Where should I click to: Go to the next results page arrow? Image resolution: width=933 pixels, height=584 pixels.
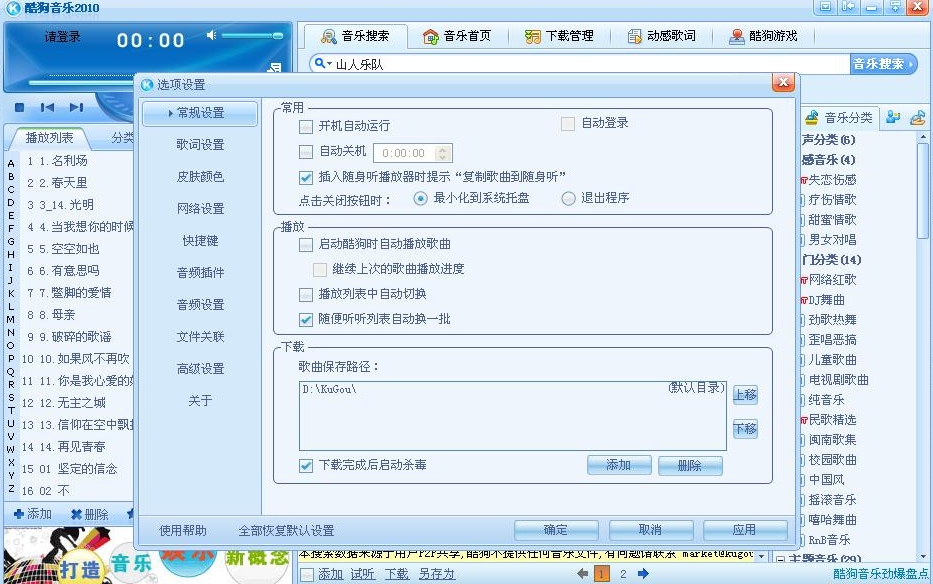pos(643,573)
